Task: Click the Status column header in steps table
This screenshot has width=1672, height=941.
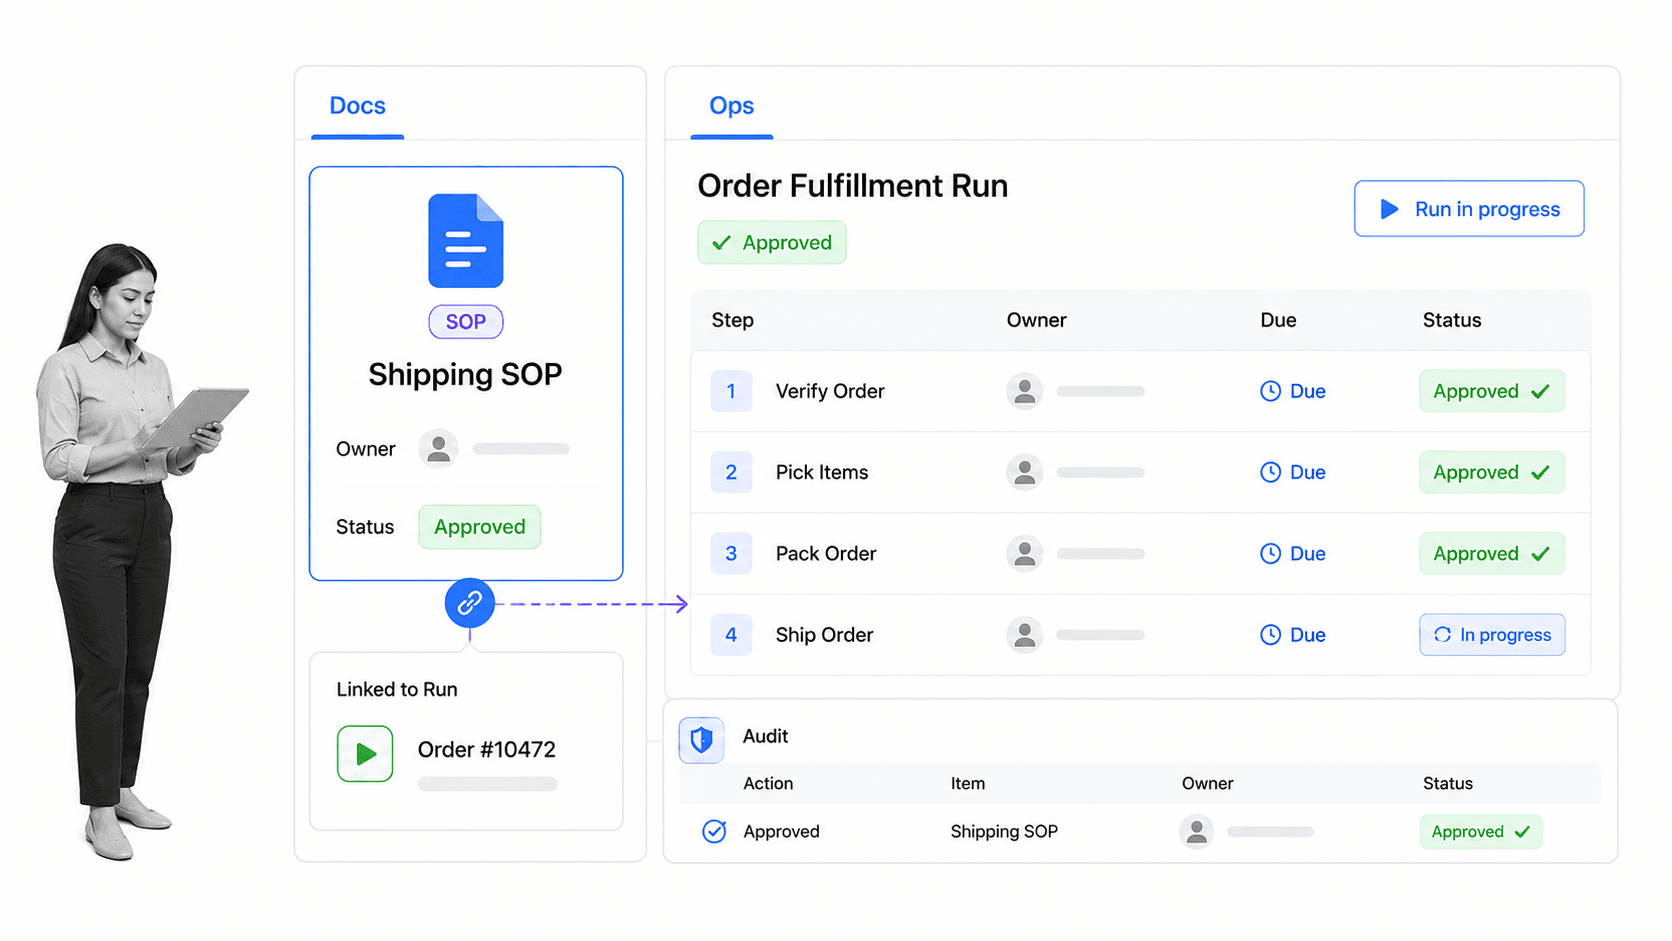Action: tap(1452, 321)
